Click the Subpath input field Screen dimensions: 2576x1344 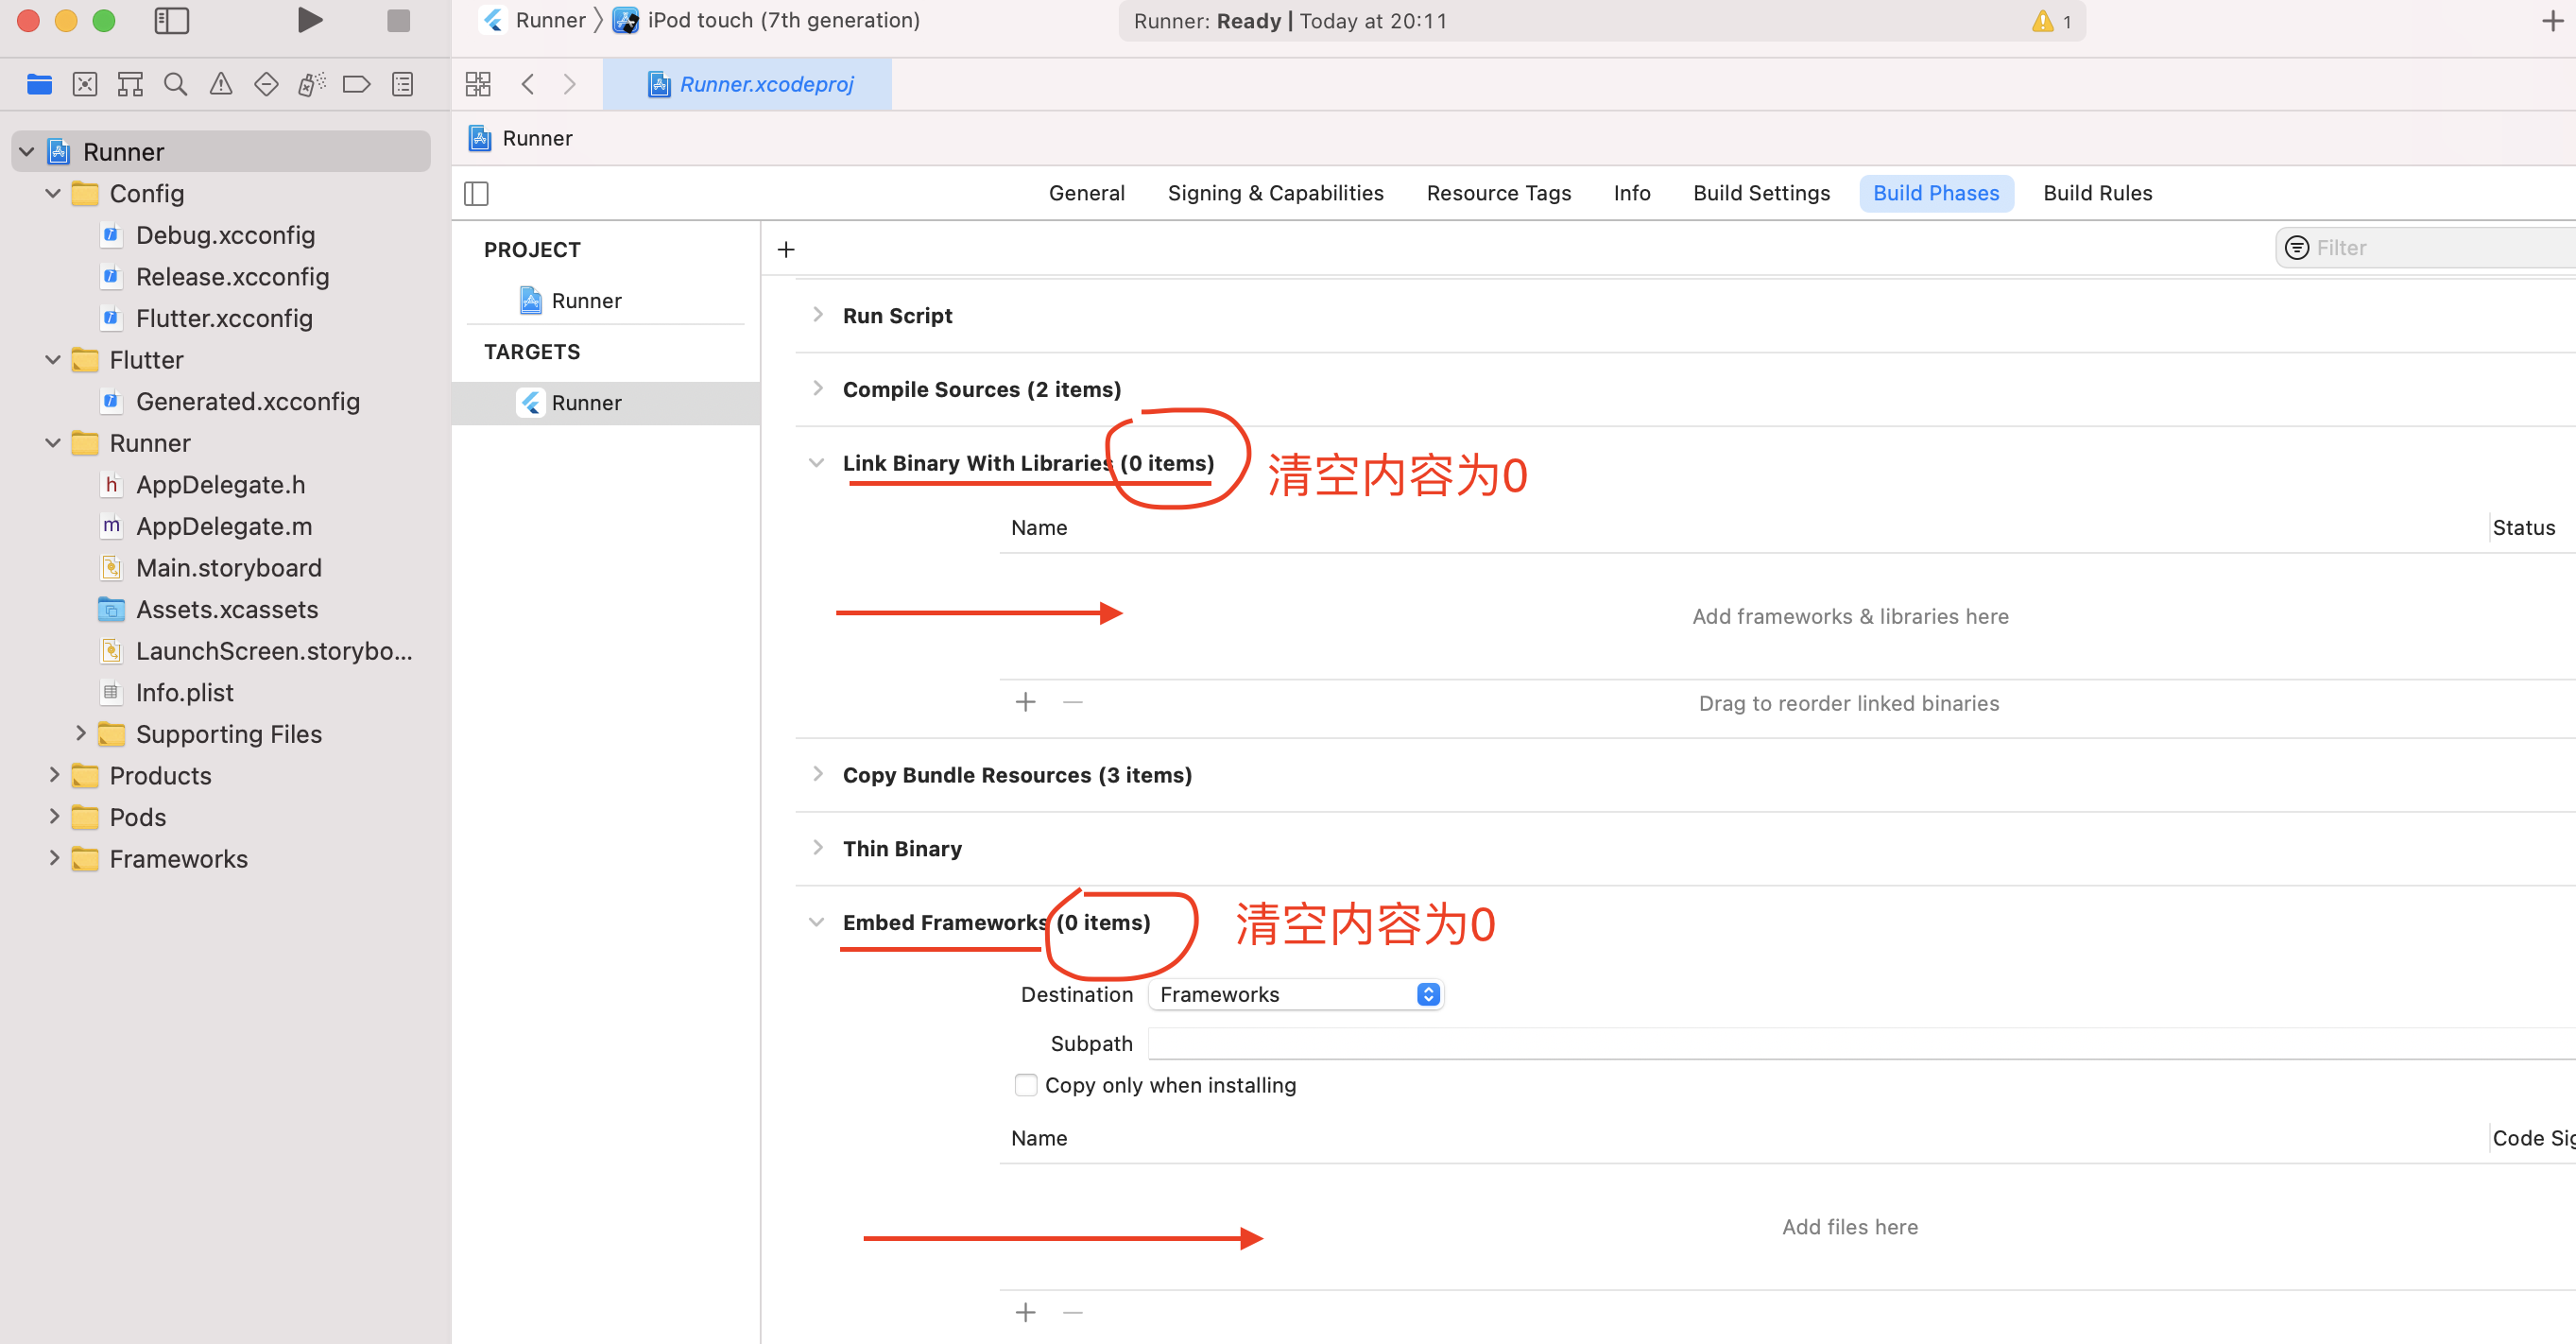(1861, 1043)
